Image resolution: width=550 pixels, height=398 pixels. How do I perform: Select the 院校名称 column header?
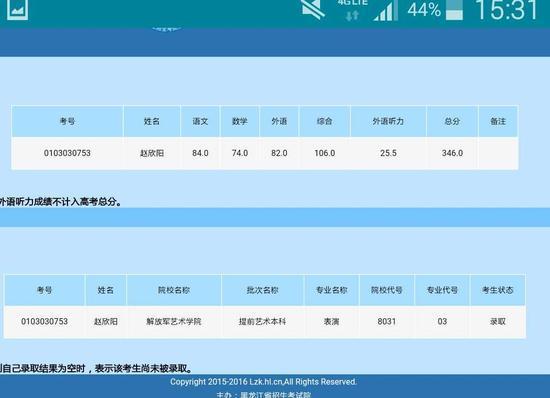pyautogui.click(x=174, y=290)
